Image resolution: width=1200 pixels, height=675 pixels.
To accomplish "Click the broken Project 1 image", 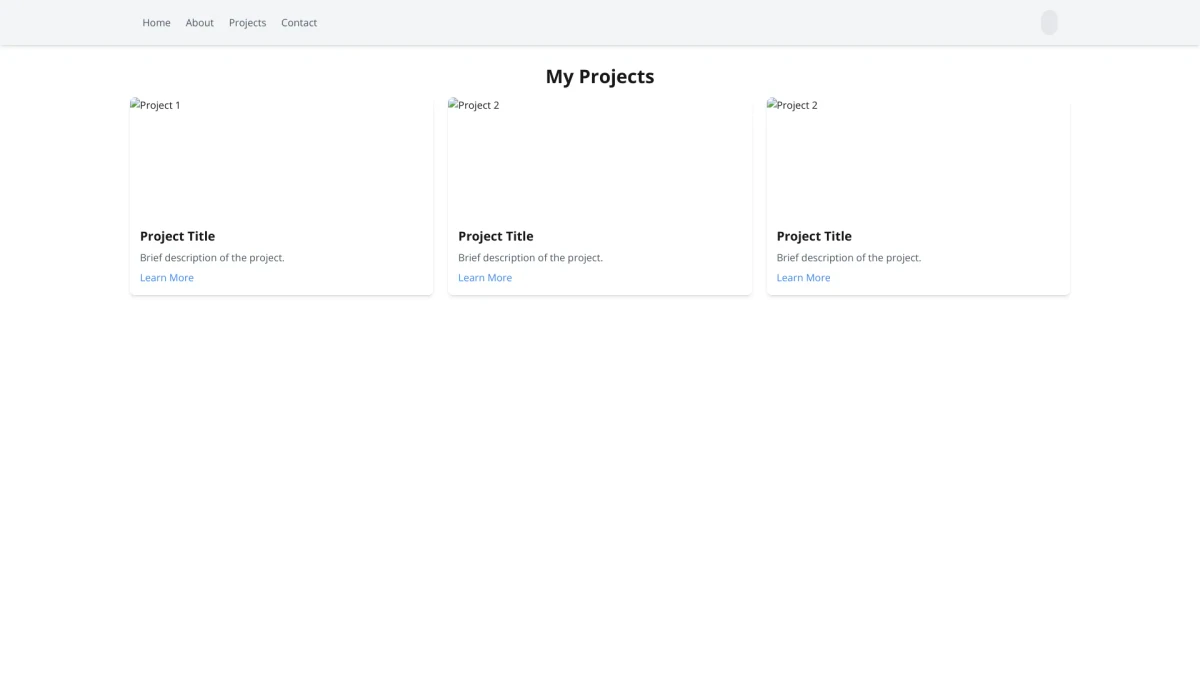I will click(x=156, y=105).
